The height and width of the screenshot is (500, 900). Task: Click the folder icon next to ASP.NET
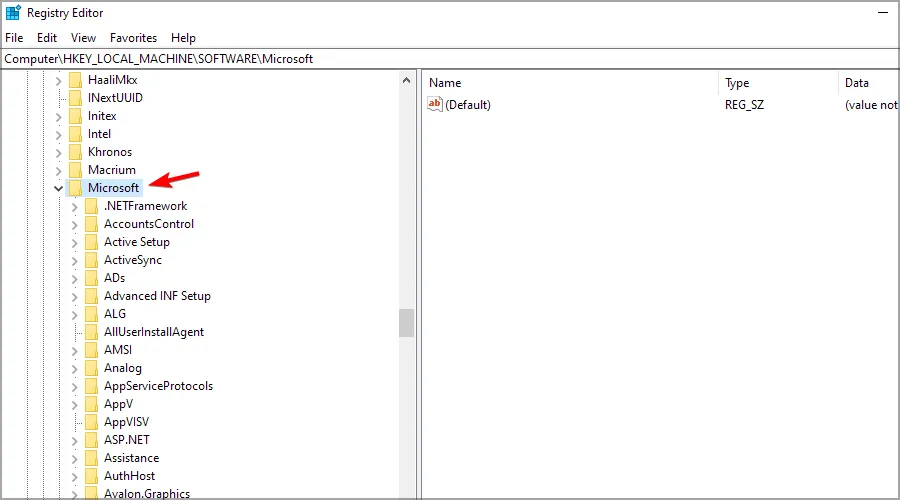[x=91, y=440]
